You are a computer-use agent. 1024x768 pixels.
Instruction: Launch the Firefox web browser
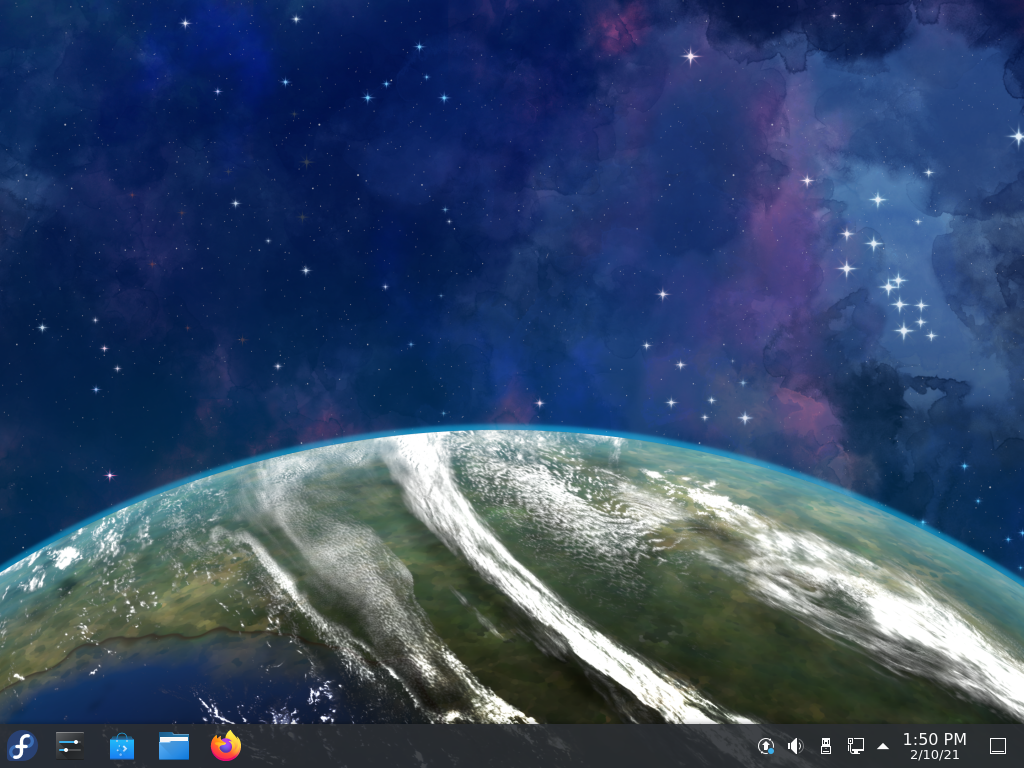point(226,746)
